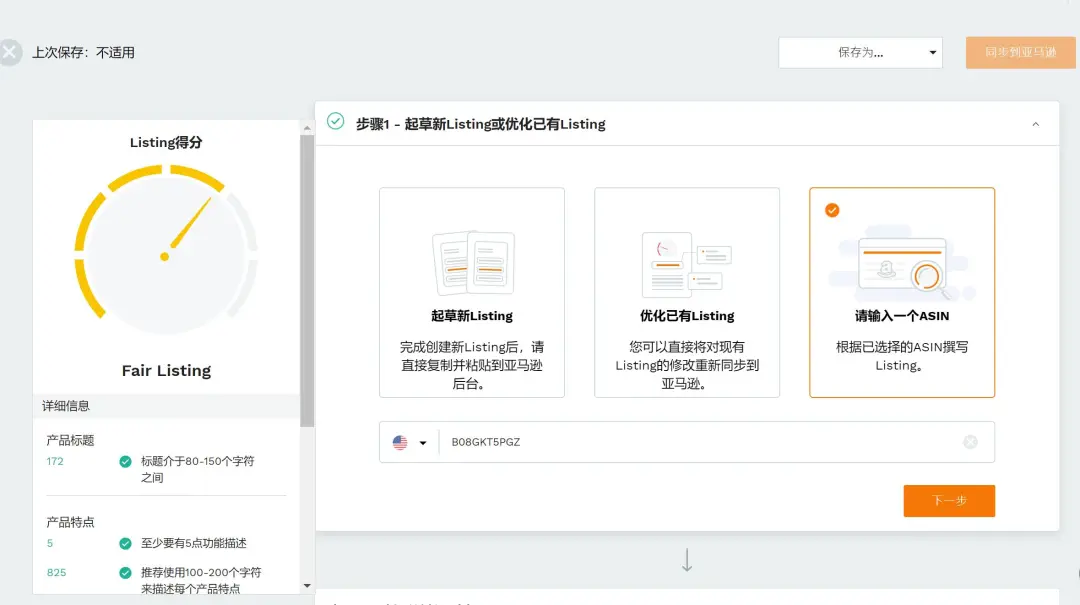The width and height of the screenshot is (1080, 605).
Task: Open the country selector dropdown beside the flag
Action: (x=421, y=441)
